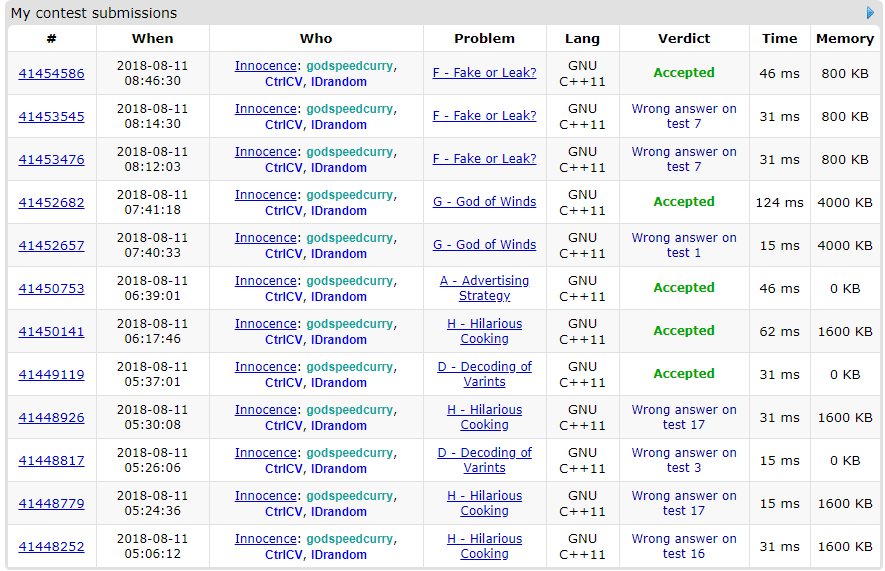Open submission 41454586
Image resolution: width=885 pixels, height=571 pixels.
(51, 74)
